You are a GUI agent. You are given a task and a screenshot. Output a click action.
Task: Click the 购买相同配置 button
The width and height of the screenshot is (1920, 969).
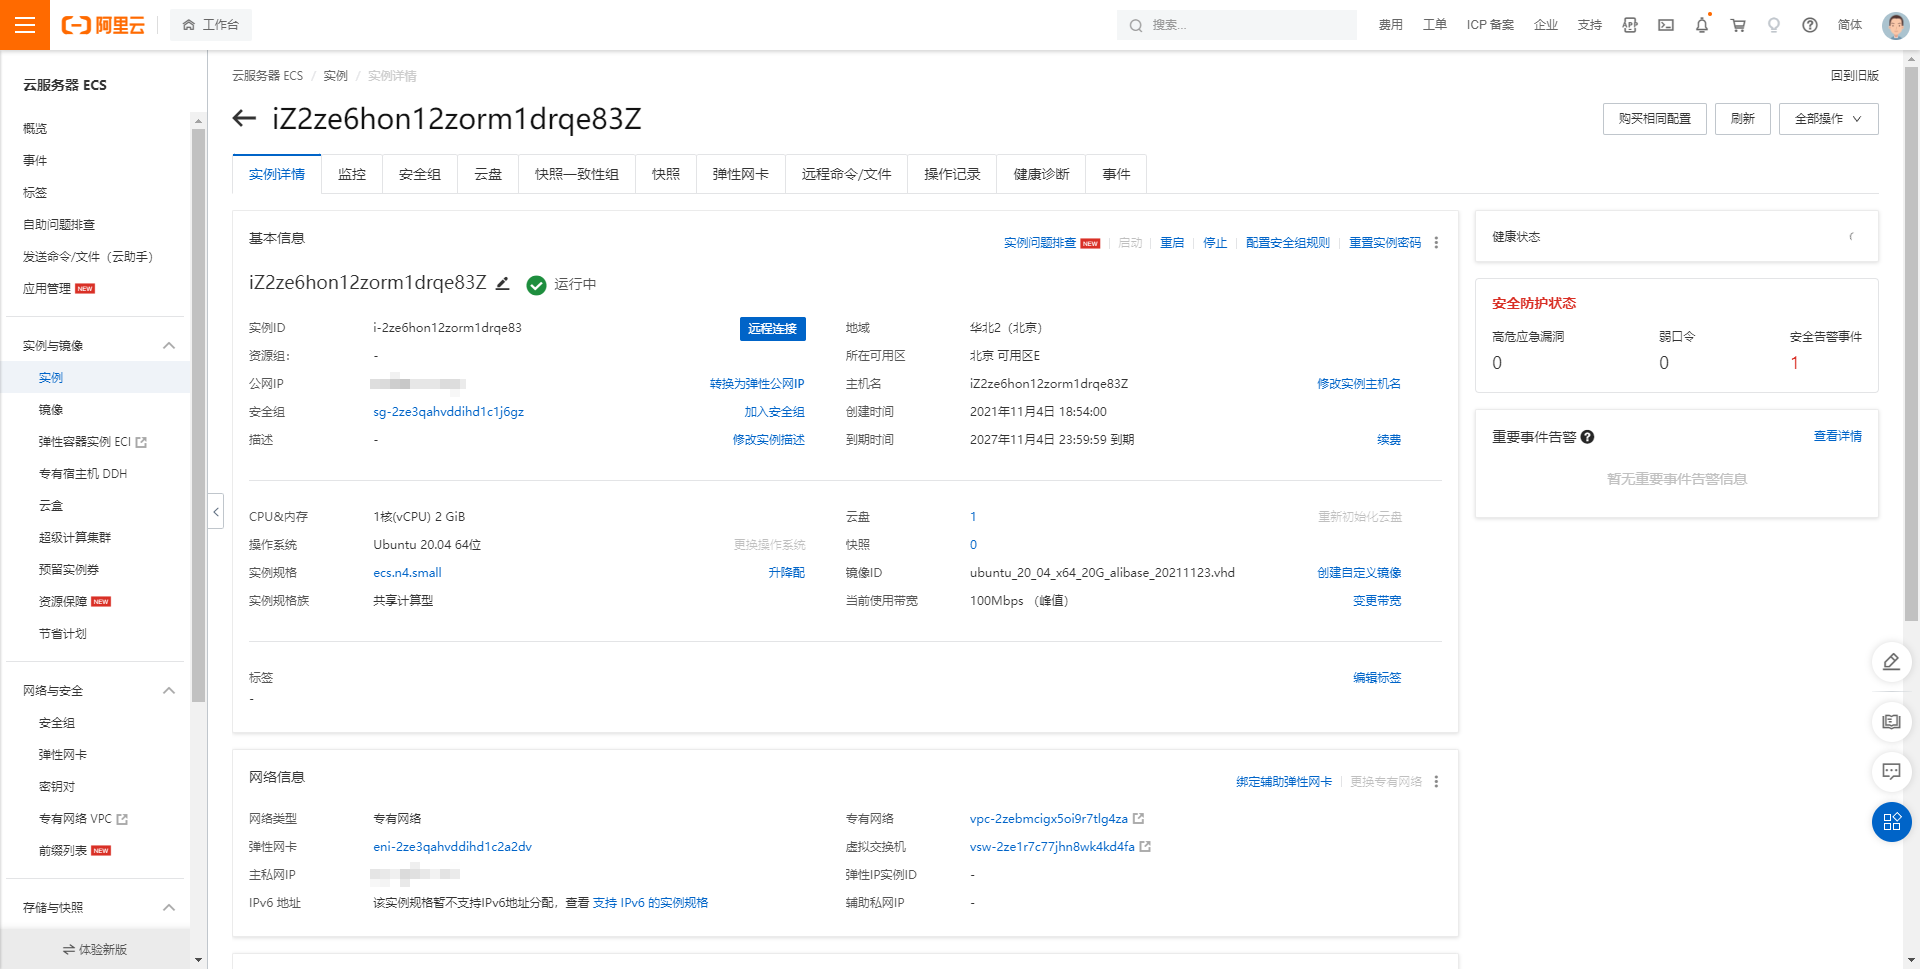pyautogui.click(x=1655, y=119)
